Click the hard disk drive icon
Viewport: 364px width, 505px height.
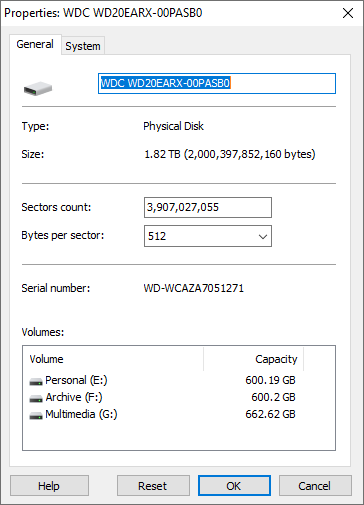coord(38,89)
